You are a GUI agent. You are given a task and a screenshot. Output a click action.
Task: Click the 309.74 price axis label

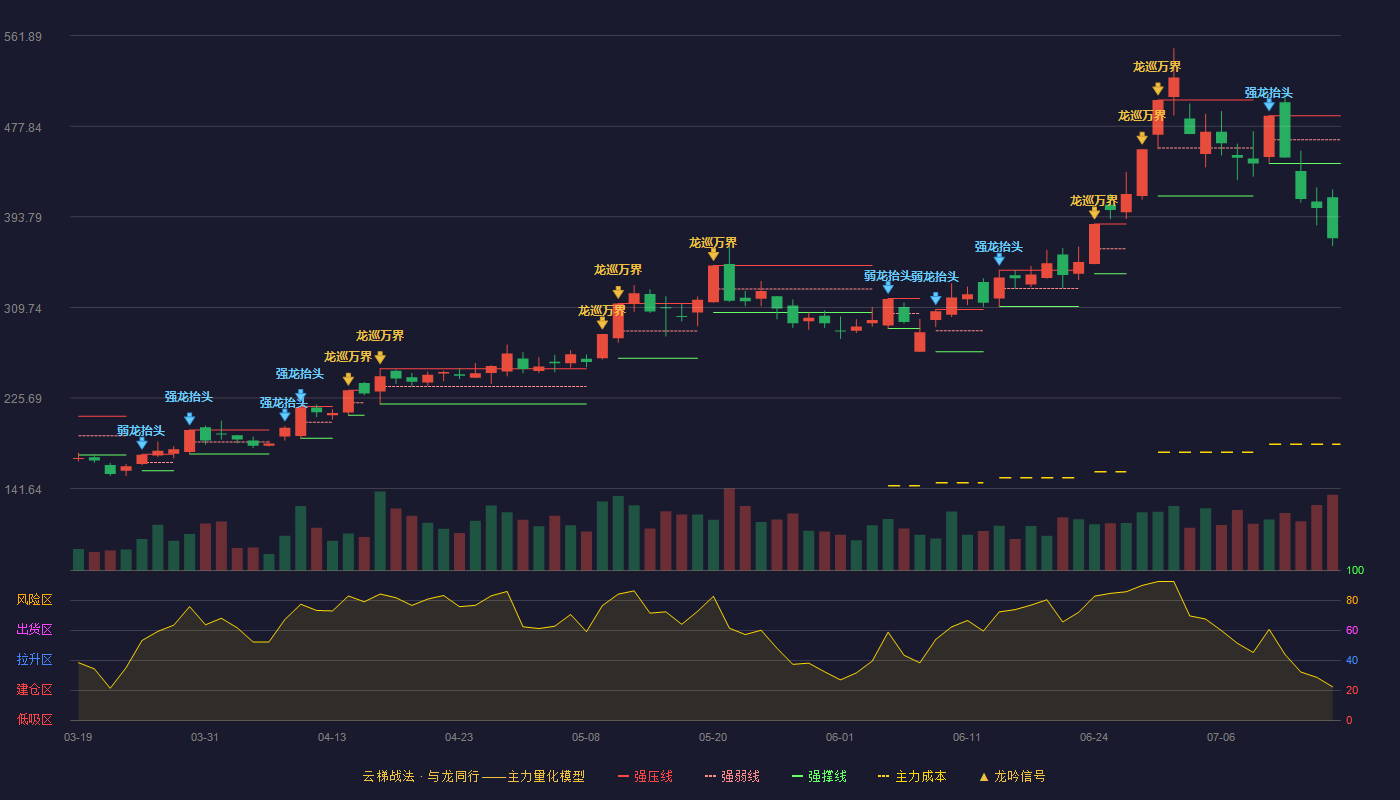(x=23, y=309)
